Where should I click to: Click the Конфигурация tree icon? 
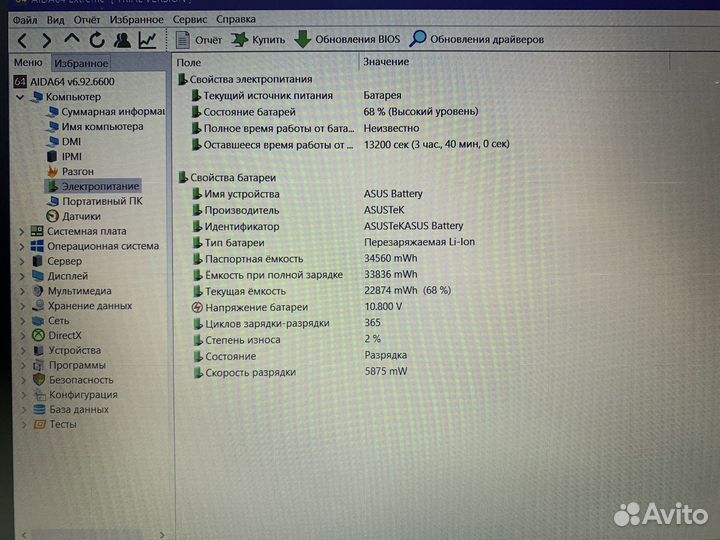click(39, 394)
